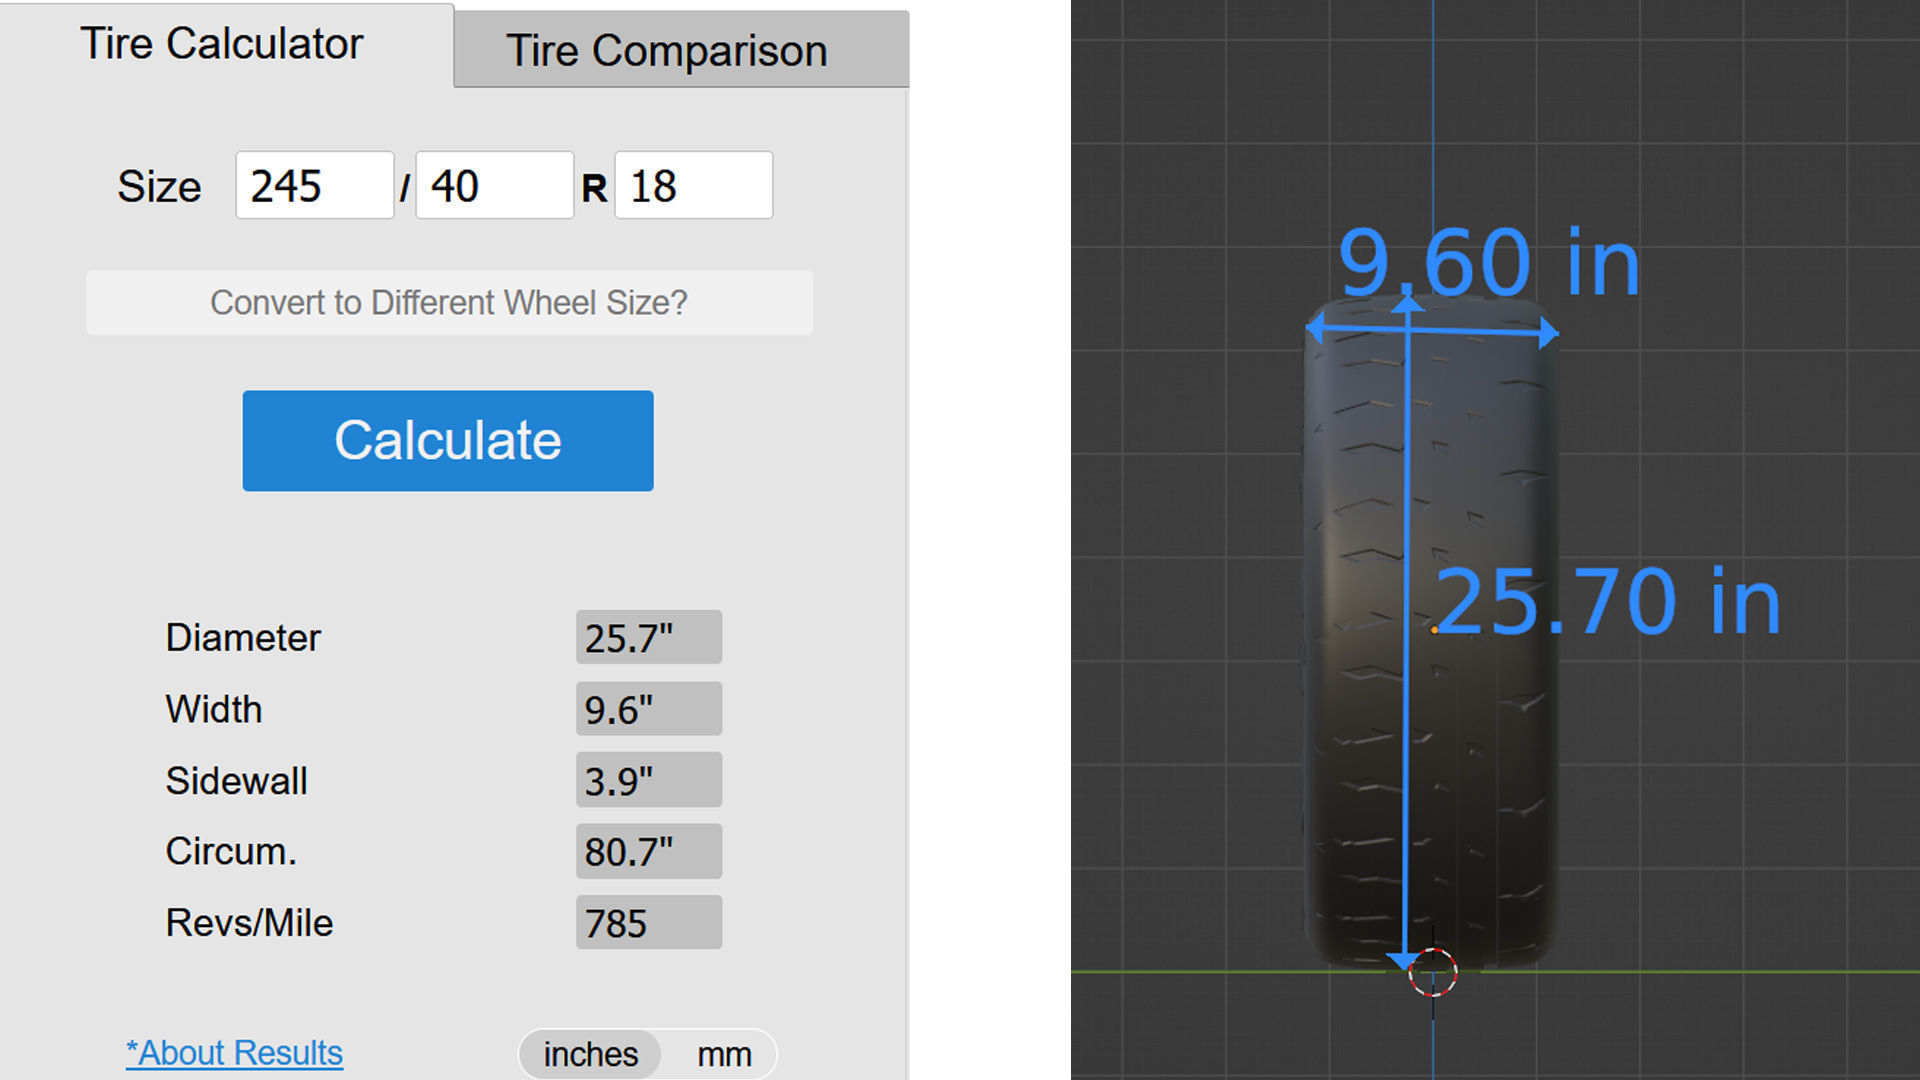Click the rim size field showing 18
This screenshot has width=1920, height=1080.
point(693,186)
